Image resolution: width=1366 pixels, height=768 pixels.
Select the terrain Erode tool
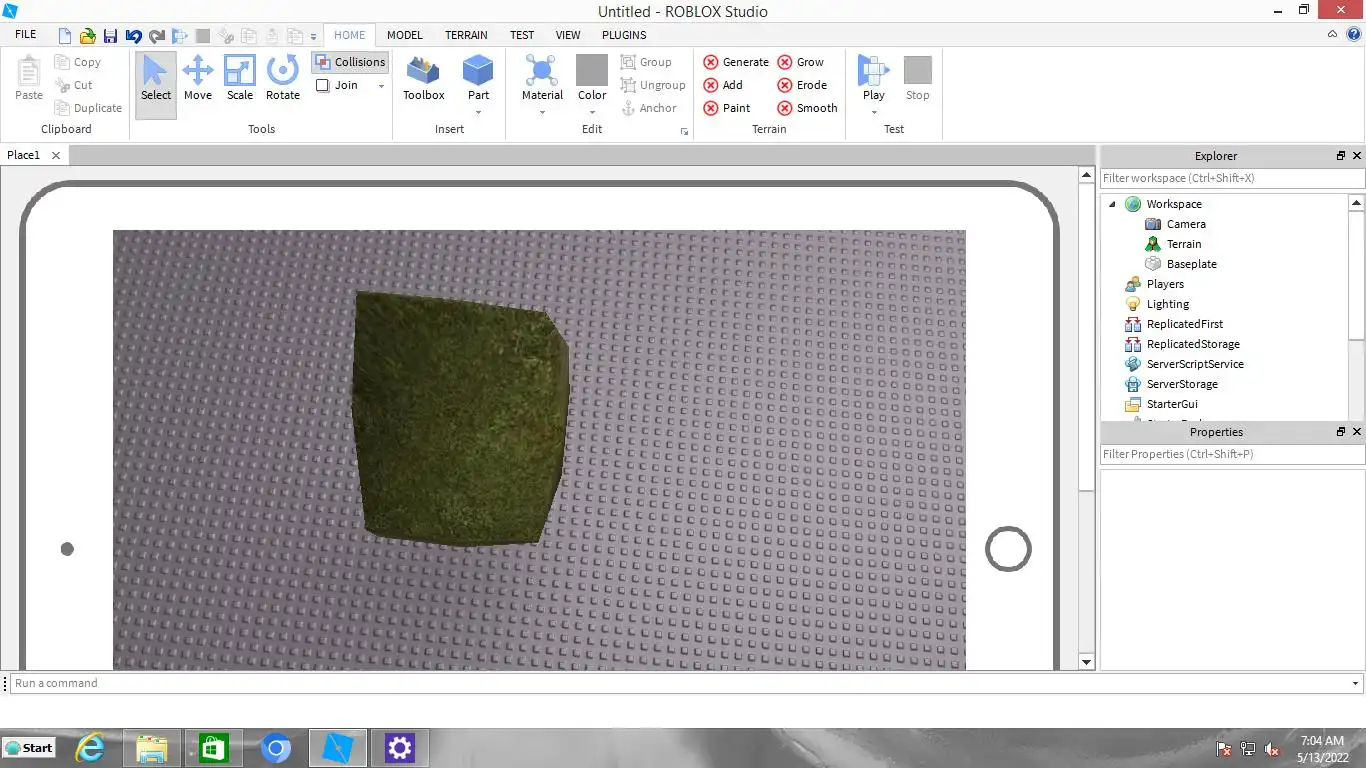click(x=802, y=85)
